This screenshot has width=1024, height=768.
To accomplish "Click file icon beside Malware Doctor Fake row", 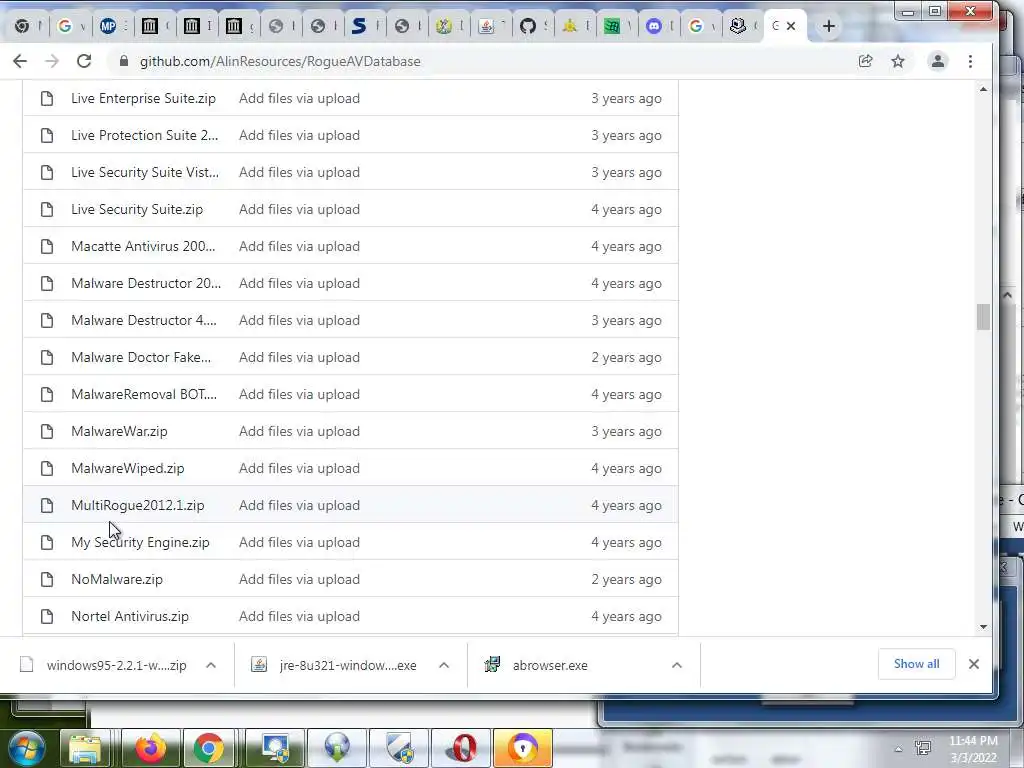I will [x=47, y=357].
